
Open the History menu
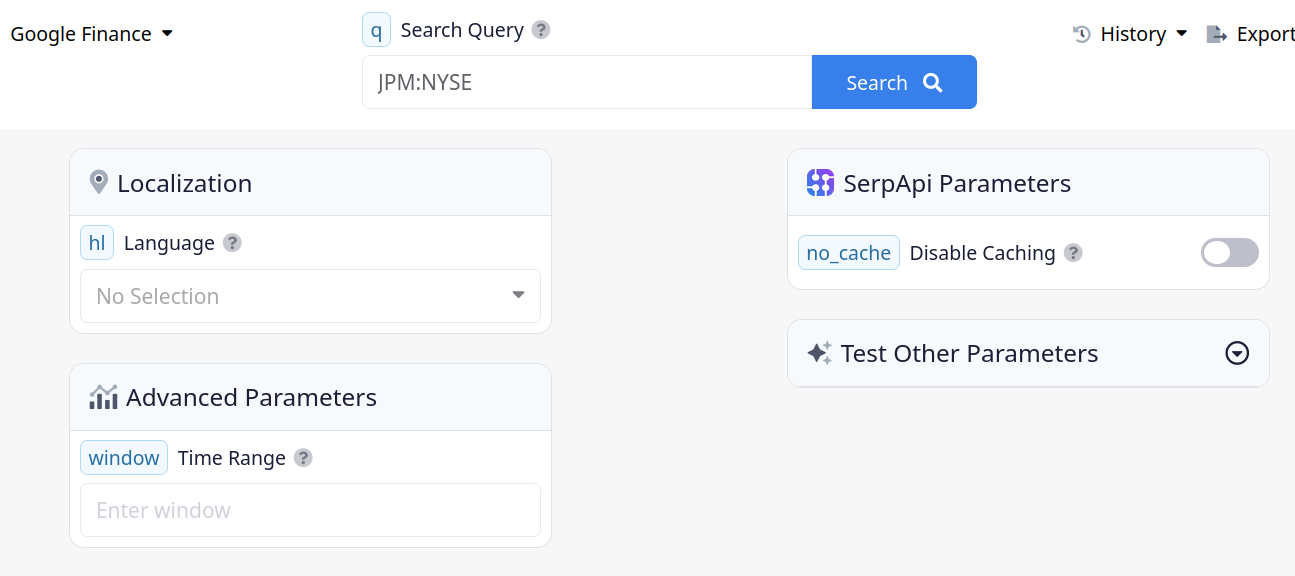pyautogui.click(x=1131, y=34)
